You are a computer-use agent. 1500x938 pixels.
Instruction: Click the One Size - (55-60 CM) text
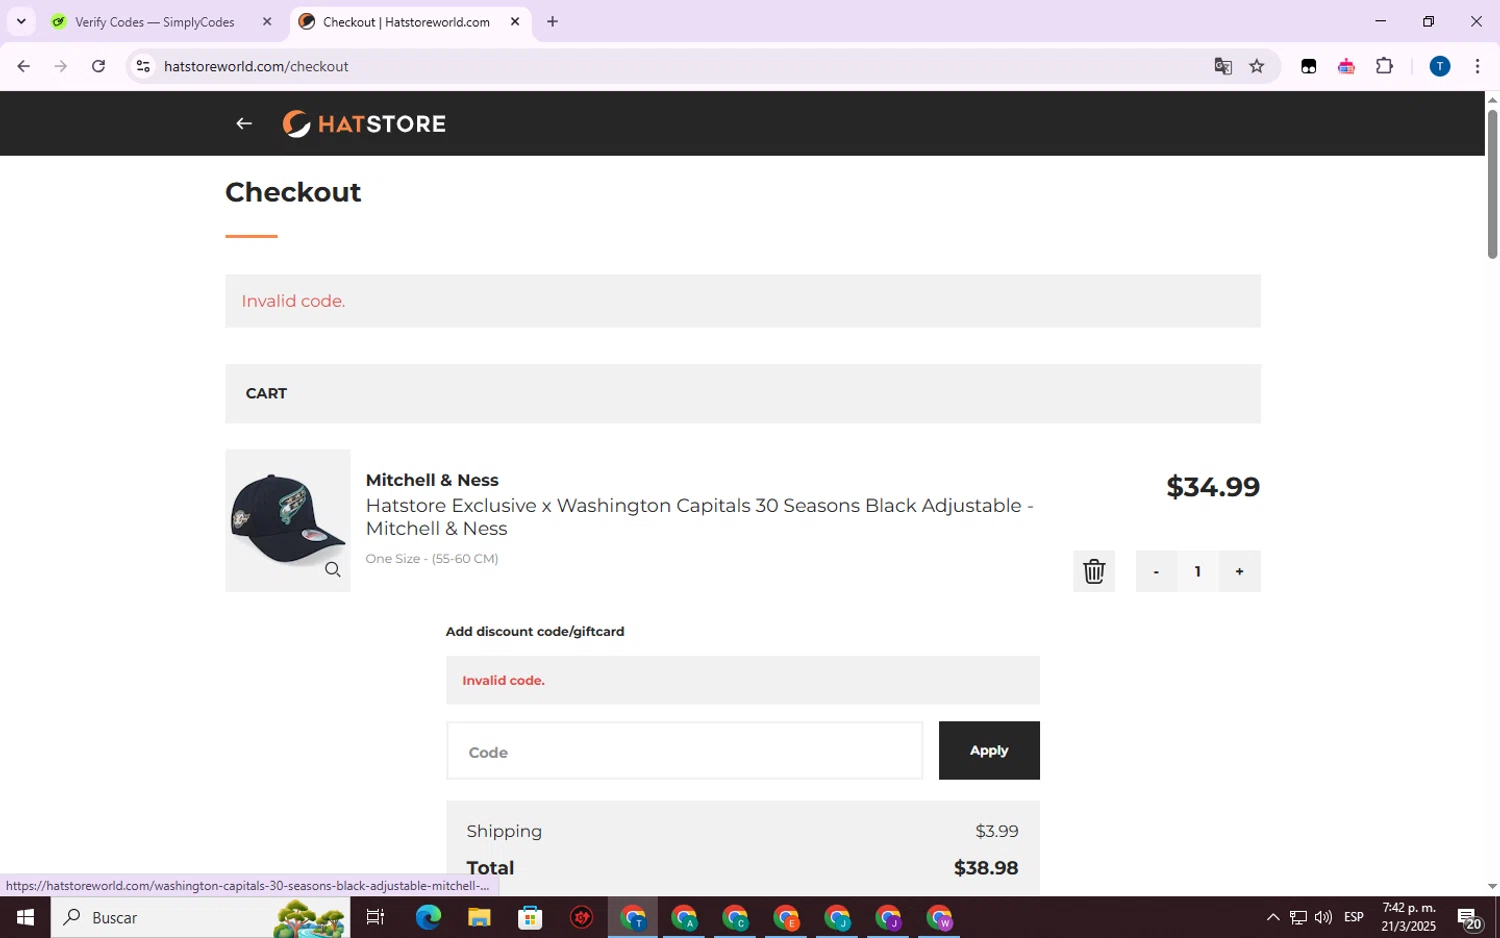pos(432,559)
